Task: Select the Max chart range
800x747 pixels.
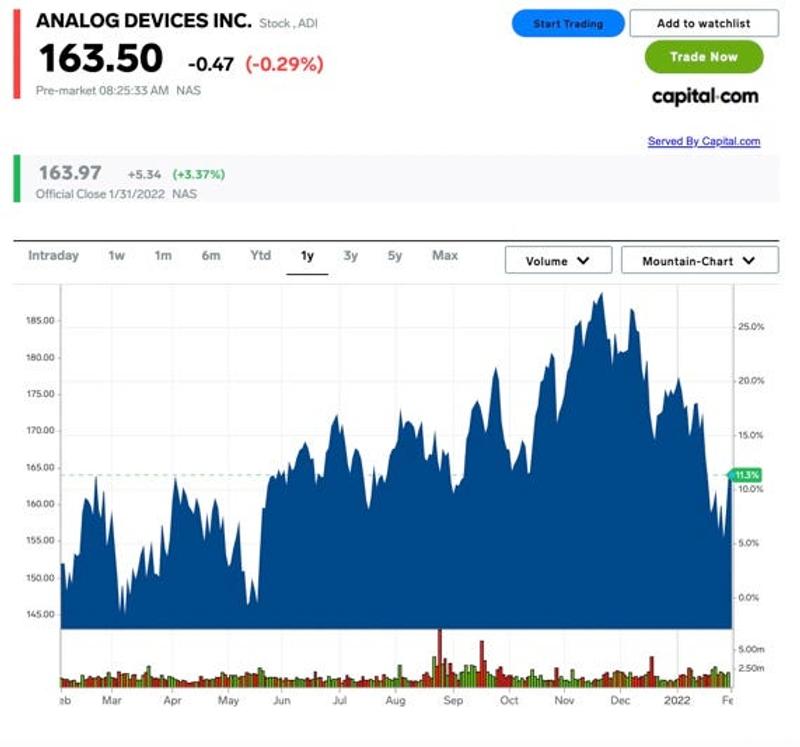Action: 445,256
